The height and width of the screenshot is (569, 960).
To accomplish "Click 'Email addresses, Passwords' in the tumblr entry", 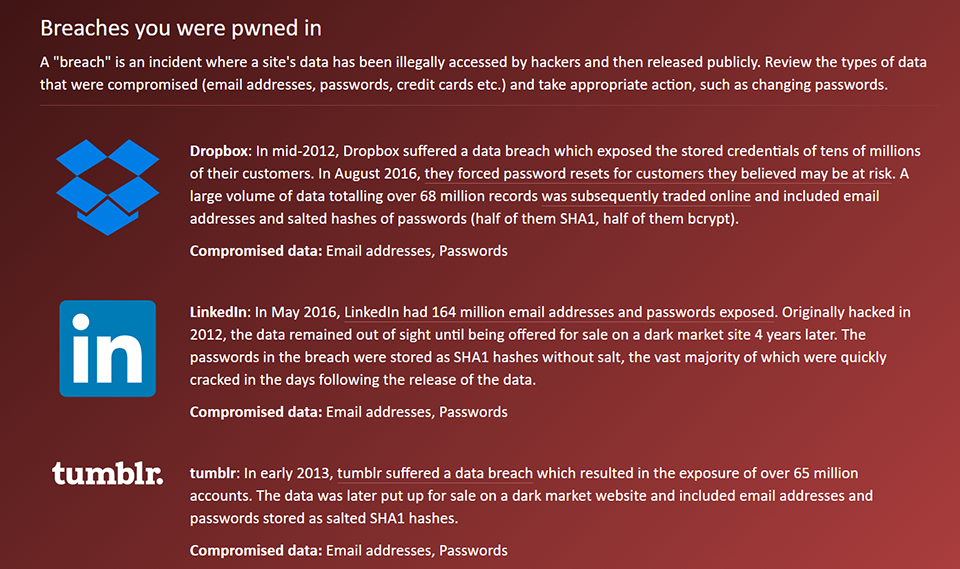I will 417,550.
